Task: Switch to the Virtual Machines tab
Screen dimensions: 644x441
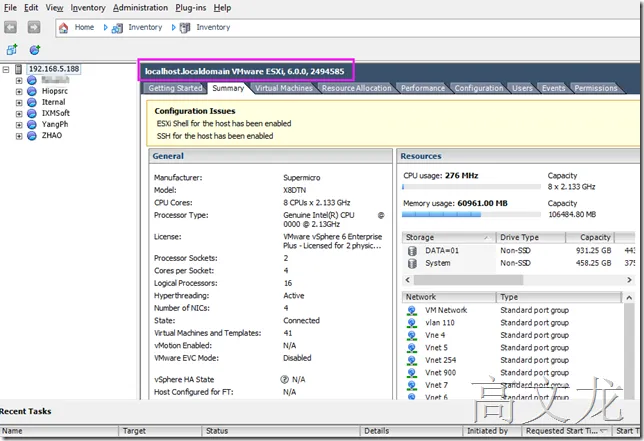Action: click(x=284, y=88)
